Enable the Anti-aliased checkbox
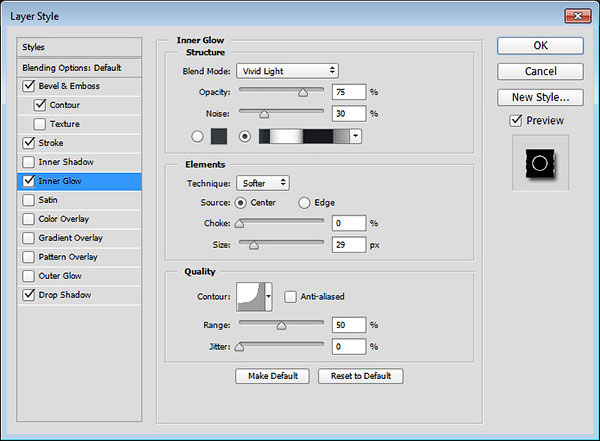Image resolution: width=600 pixels, height=441 pixels. [x=290, y=297]
